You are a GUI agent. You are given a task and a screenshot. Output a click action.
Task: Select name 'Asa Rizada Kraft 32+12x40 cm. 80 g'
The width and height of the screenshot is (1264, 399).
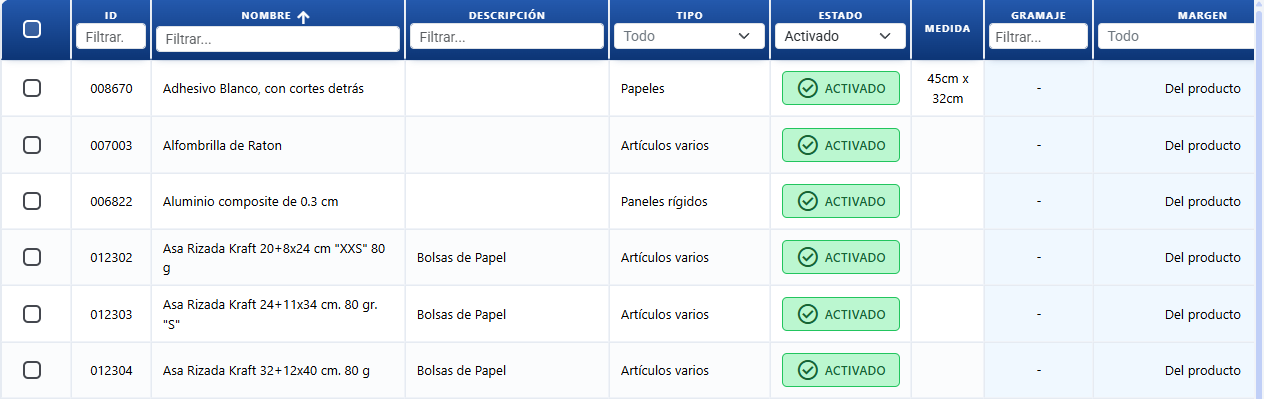click(266, 370)
